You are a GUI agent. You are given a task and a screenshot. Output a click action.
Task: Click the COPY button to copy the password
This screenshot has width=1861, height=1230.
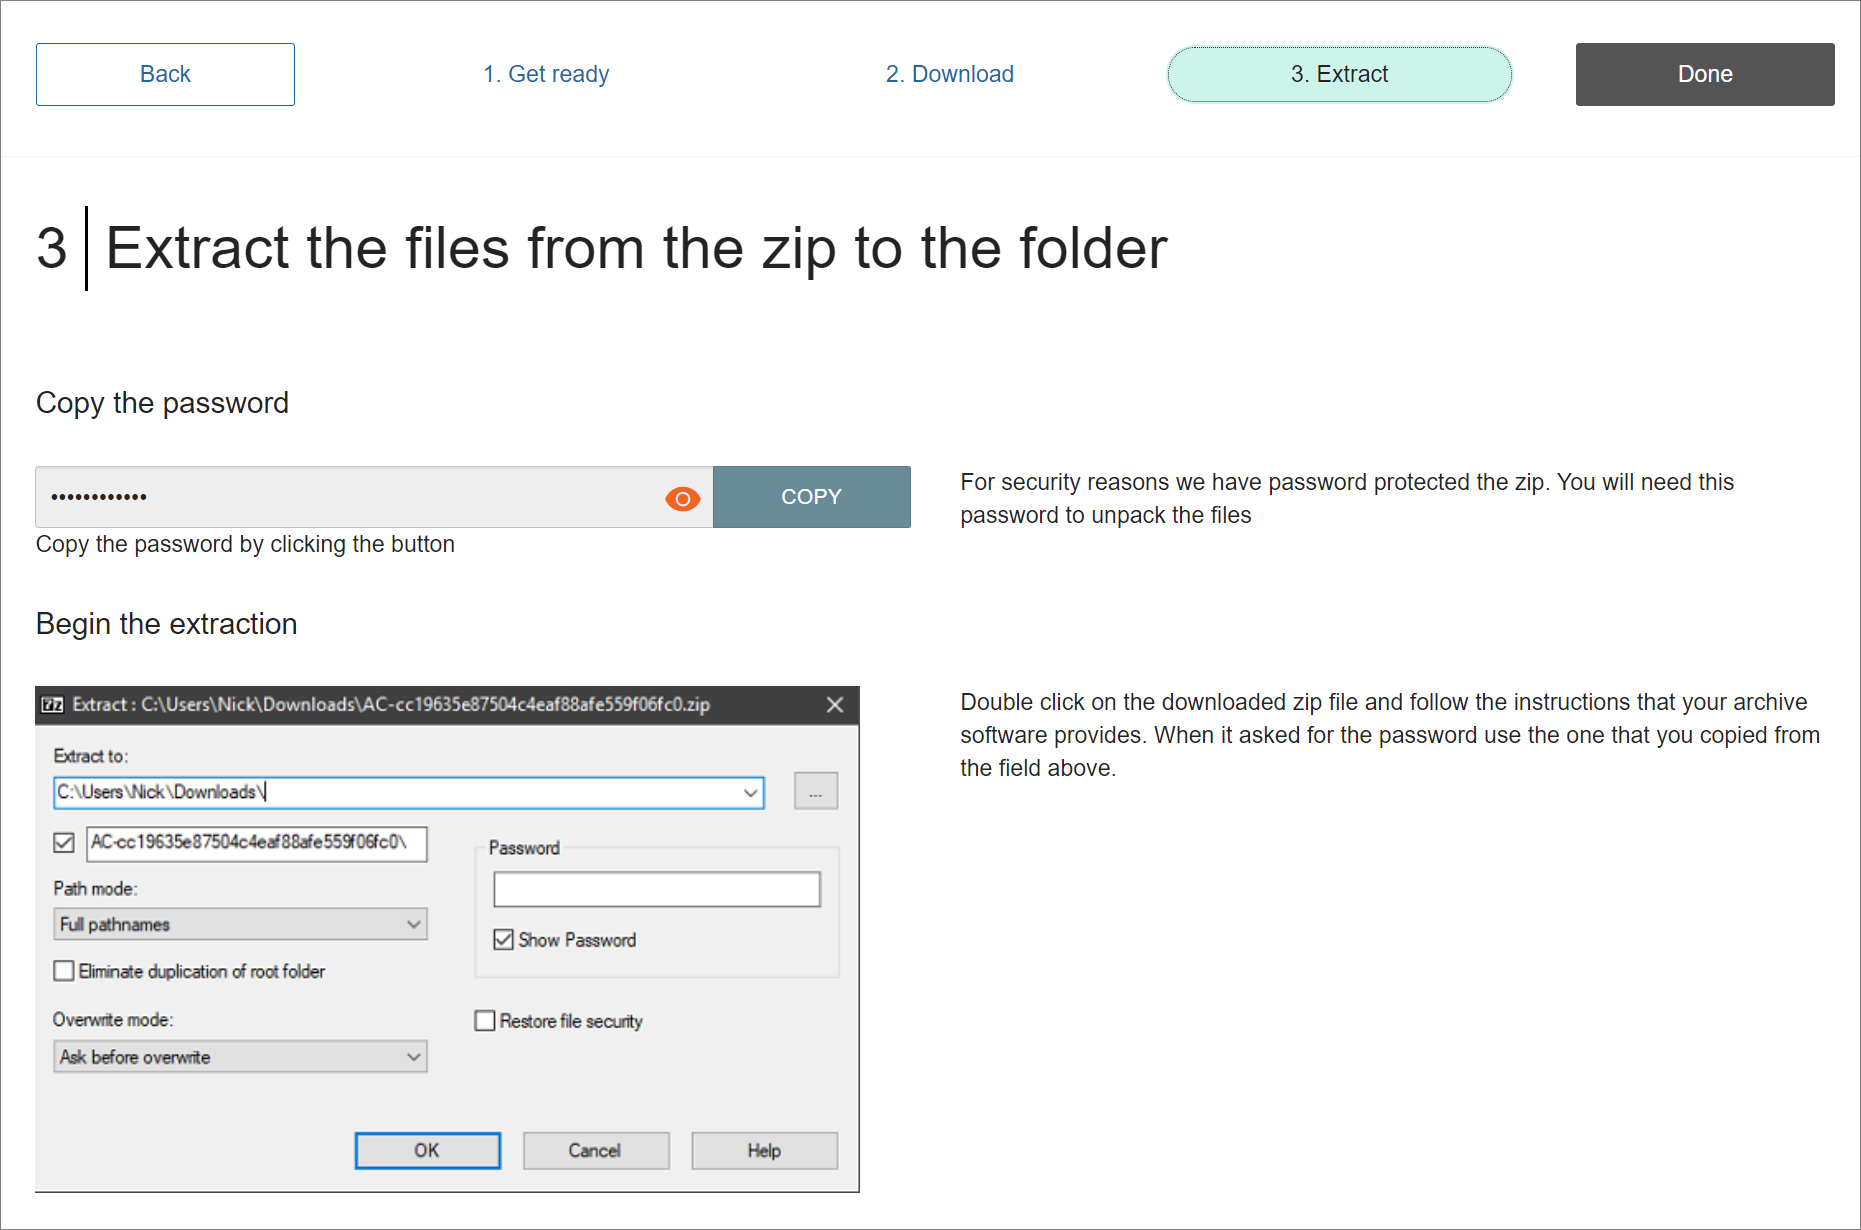[x=811, y=497]
